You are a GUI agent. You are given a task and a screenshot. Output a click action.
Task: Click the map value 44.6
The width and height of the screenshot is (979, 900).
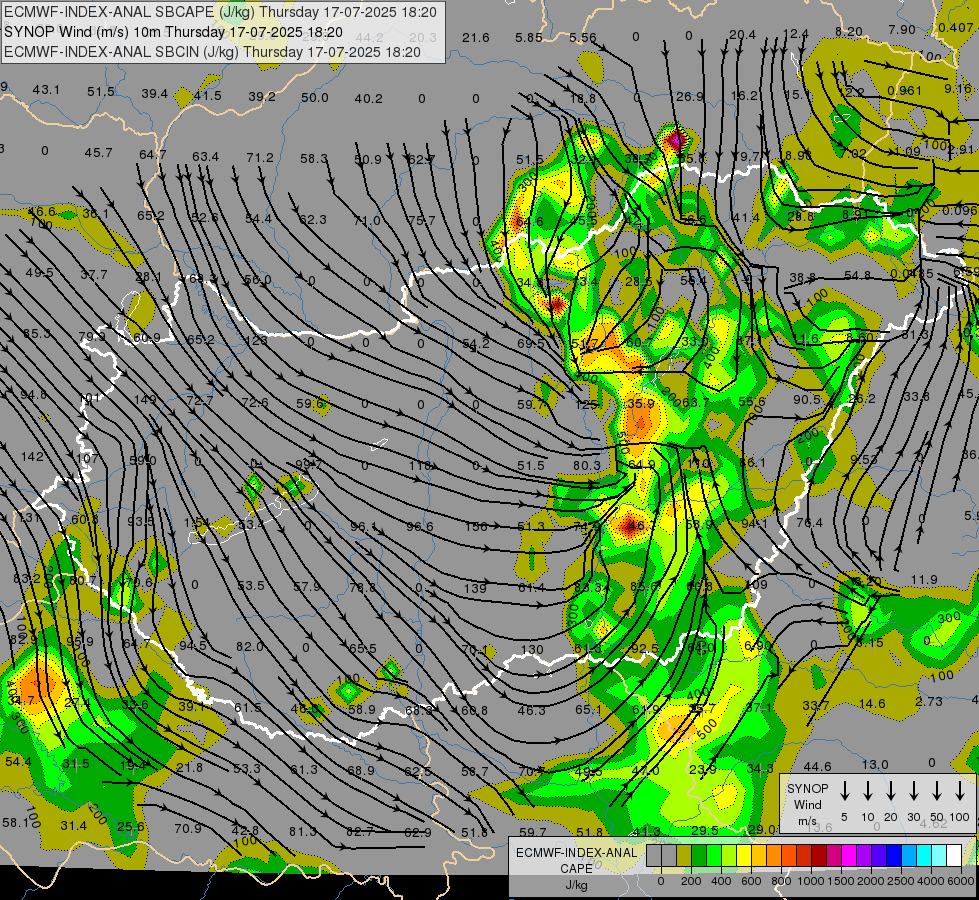point(817,766)
